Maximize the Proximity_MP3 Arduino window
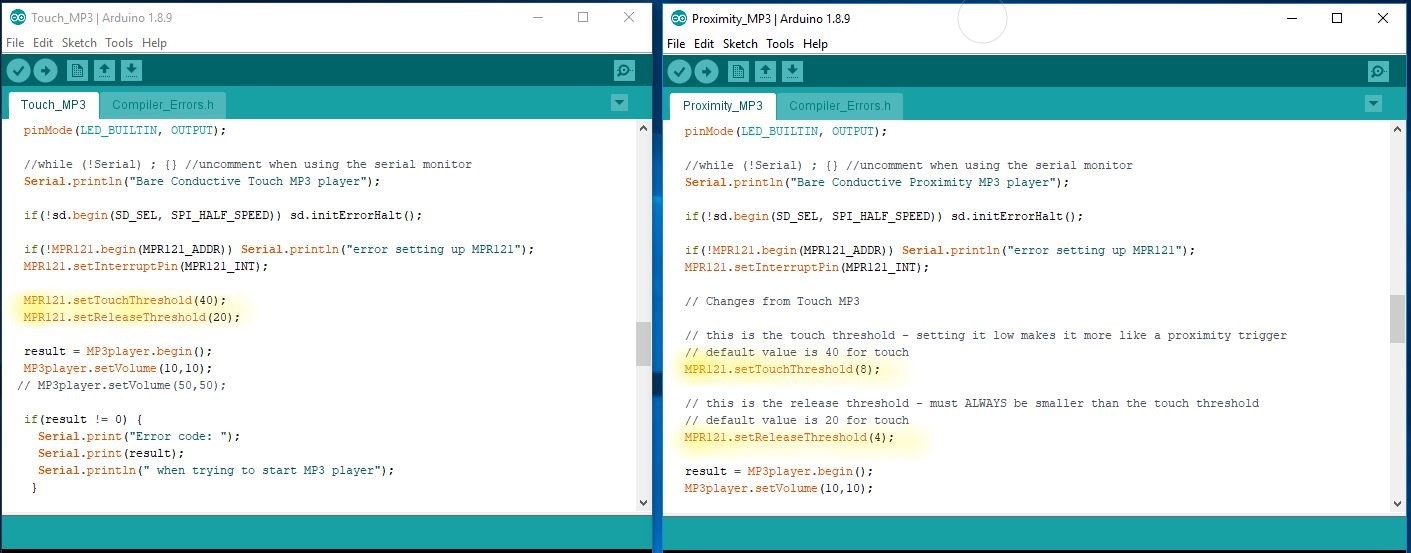 point(1337,18)
